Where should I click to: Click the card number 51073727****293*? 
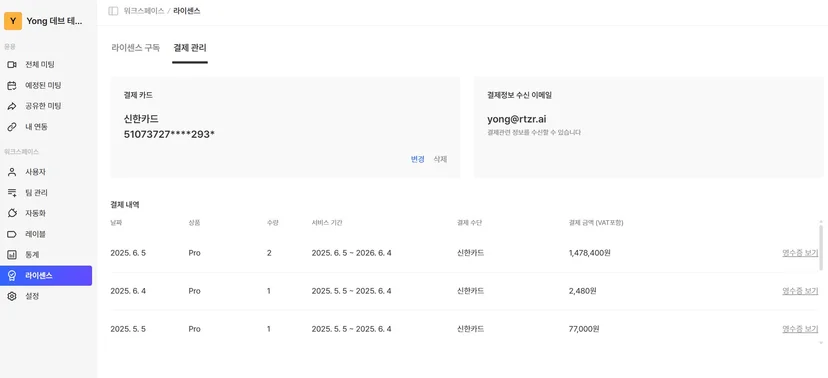169,134
